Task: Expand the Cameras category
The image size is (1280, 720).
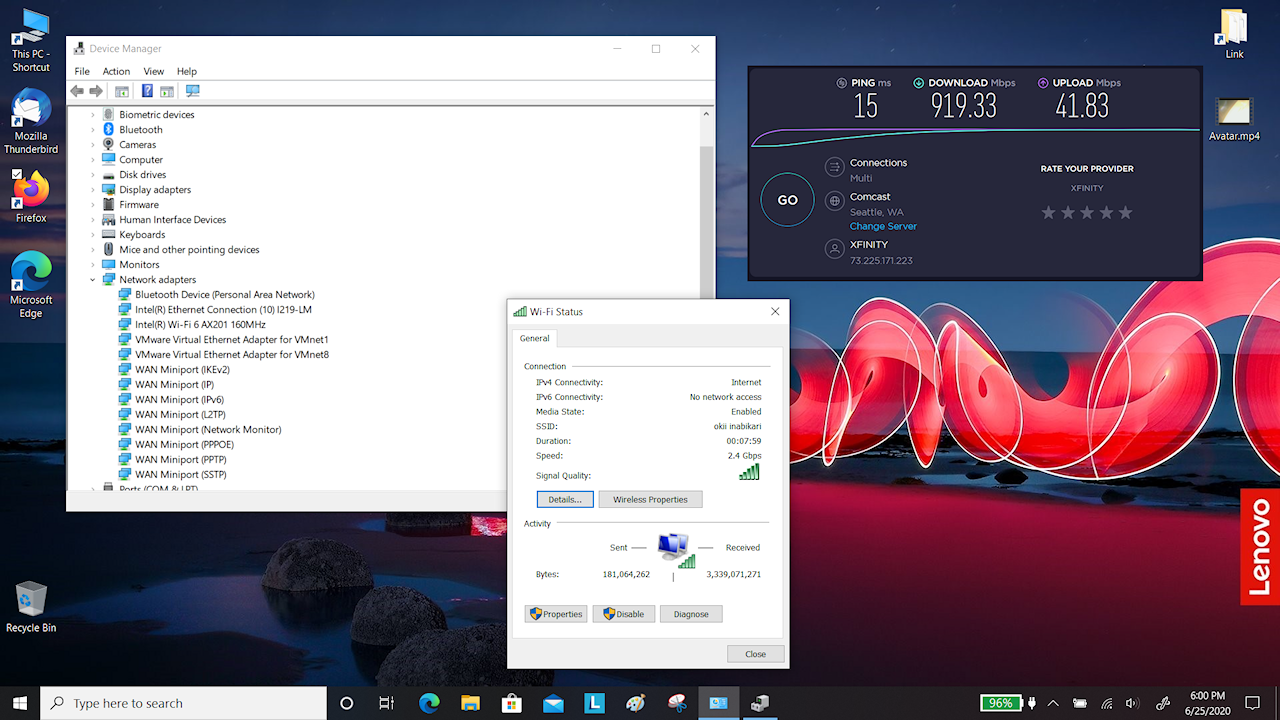Action: pyautogui.click(x=93, y=145)
